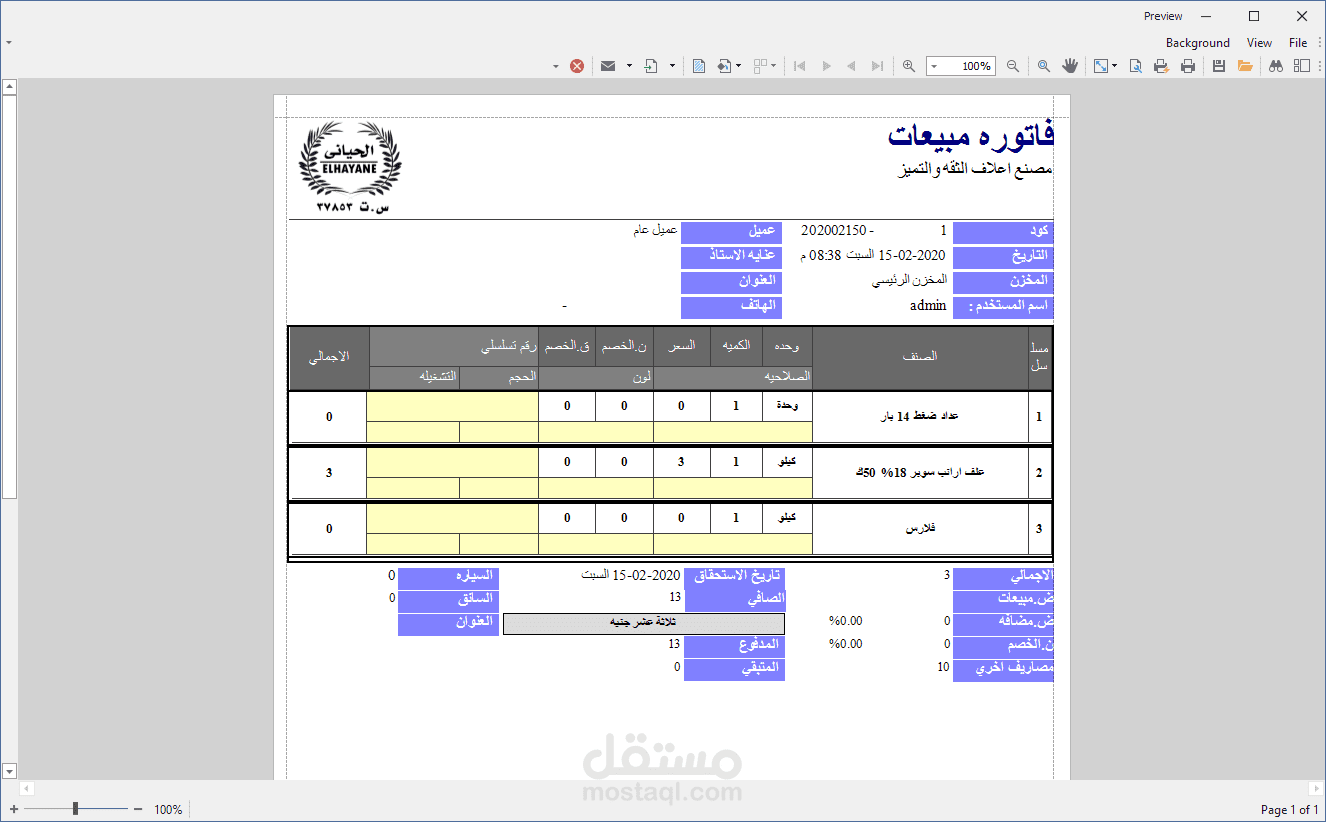Export the document to a file
Viewport: 1326px width, 822px height.
tap(651, 66)
